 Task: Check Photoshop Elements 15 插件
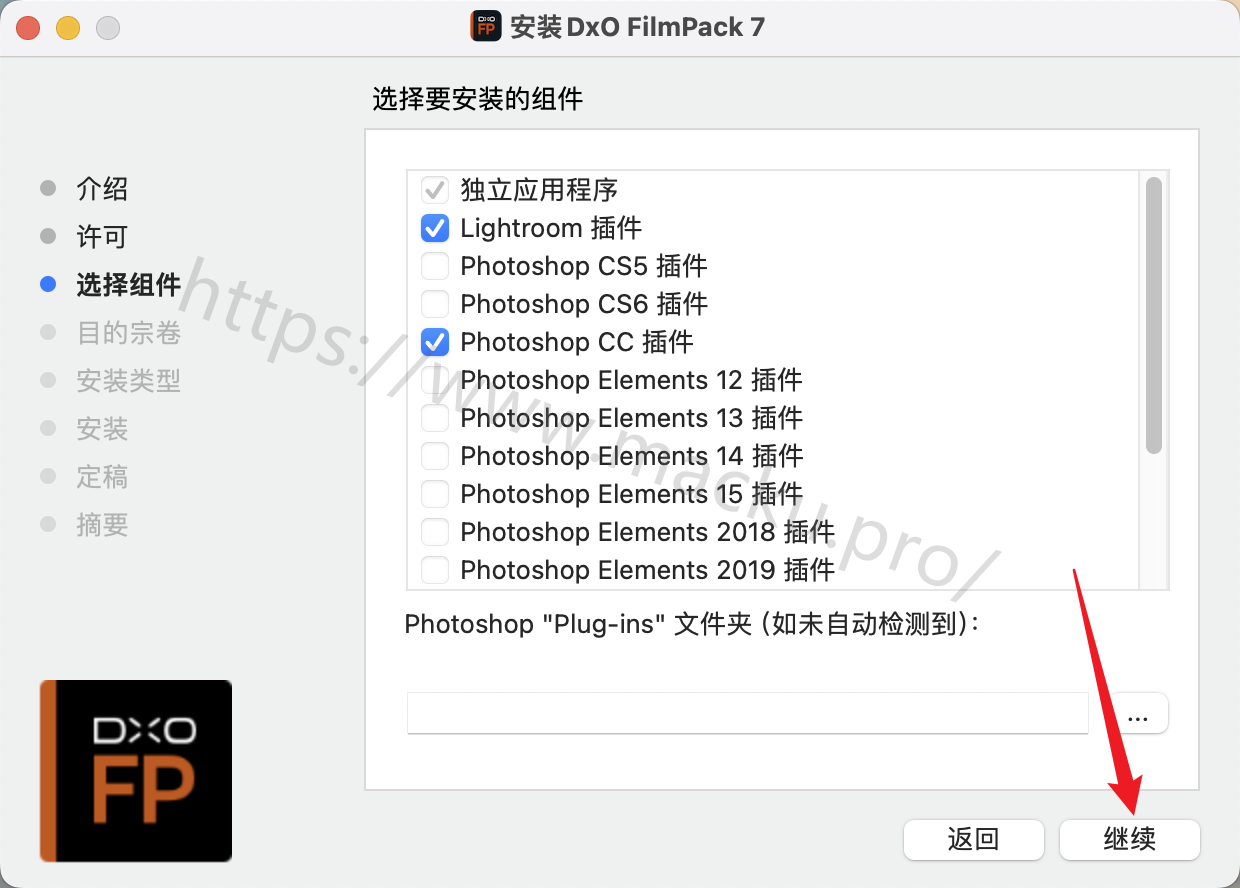click(435, 494)
